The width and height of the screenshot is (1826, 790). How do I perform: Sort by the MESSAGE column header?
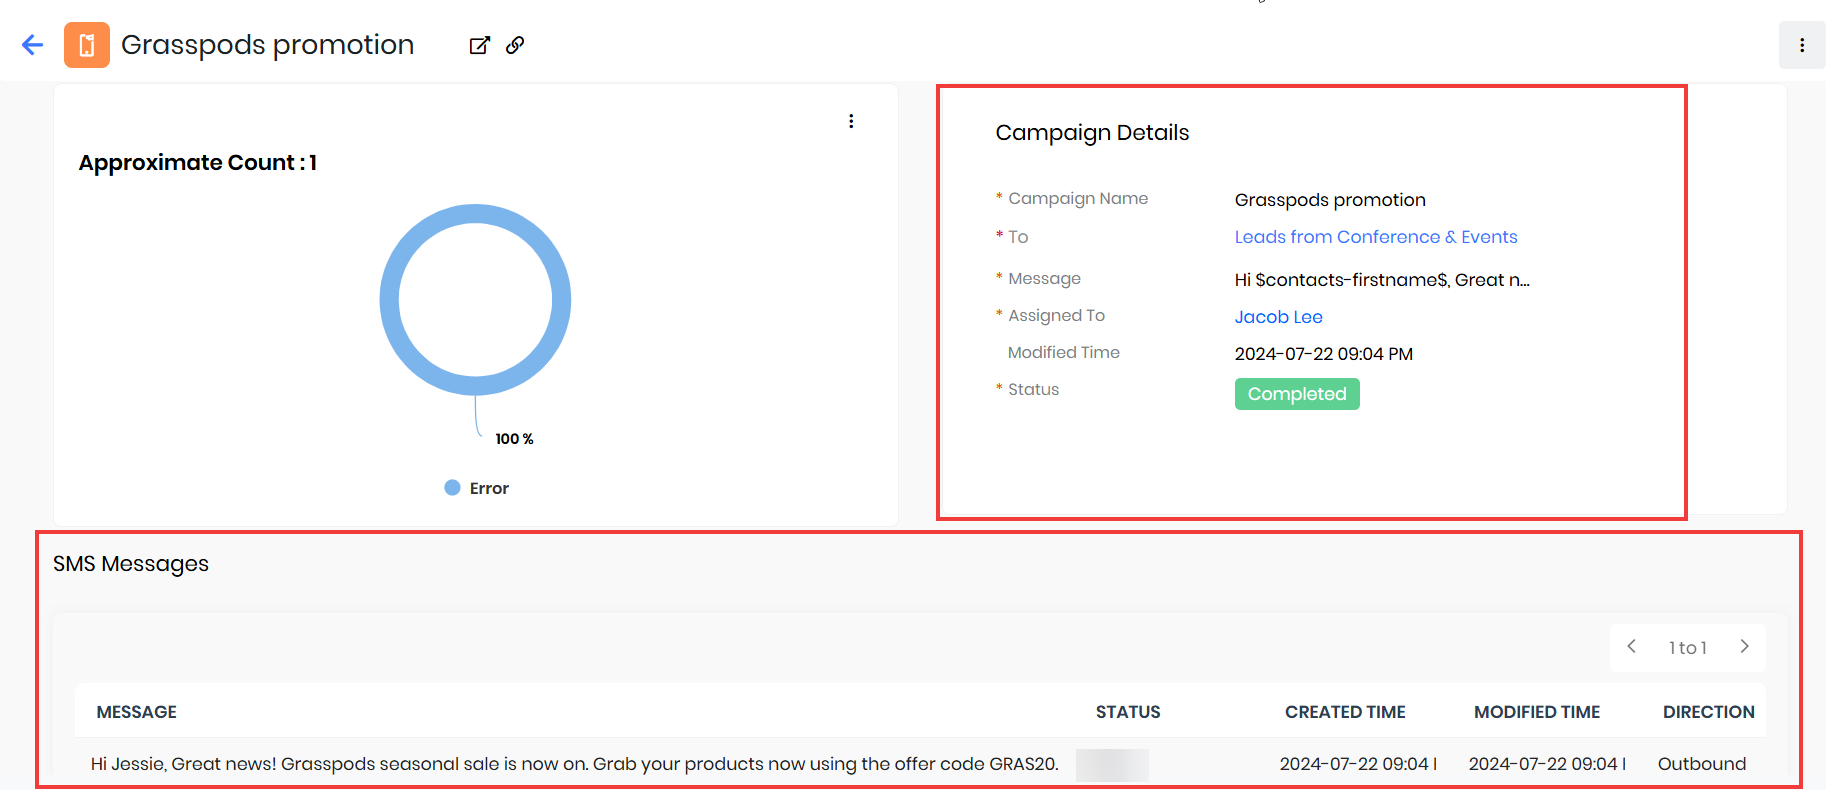[x=137, y=712]
